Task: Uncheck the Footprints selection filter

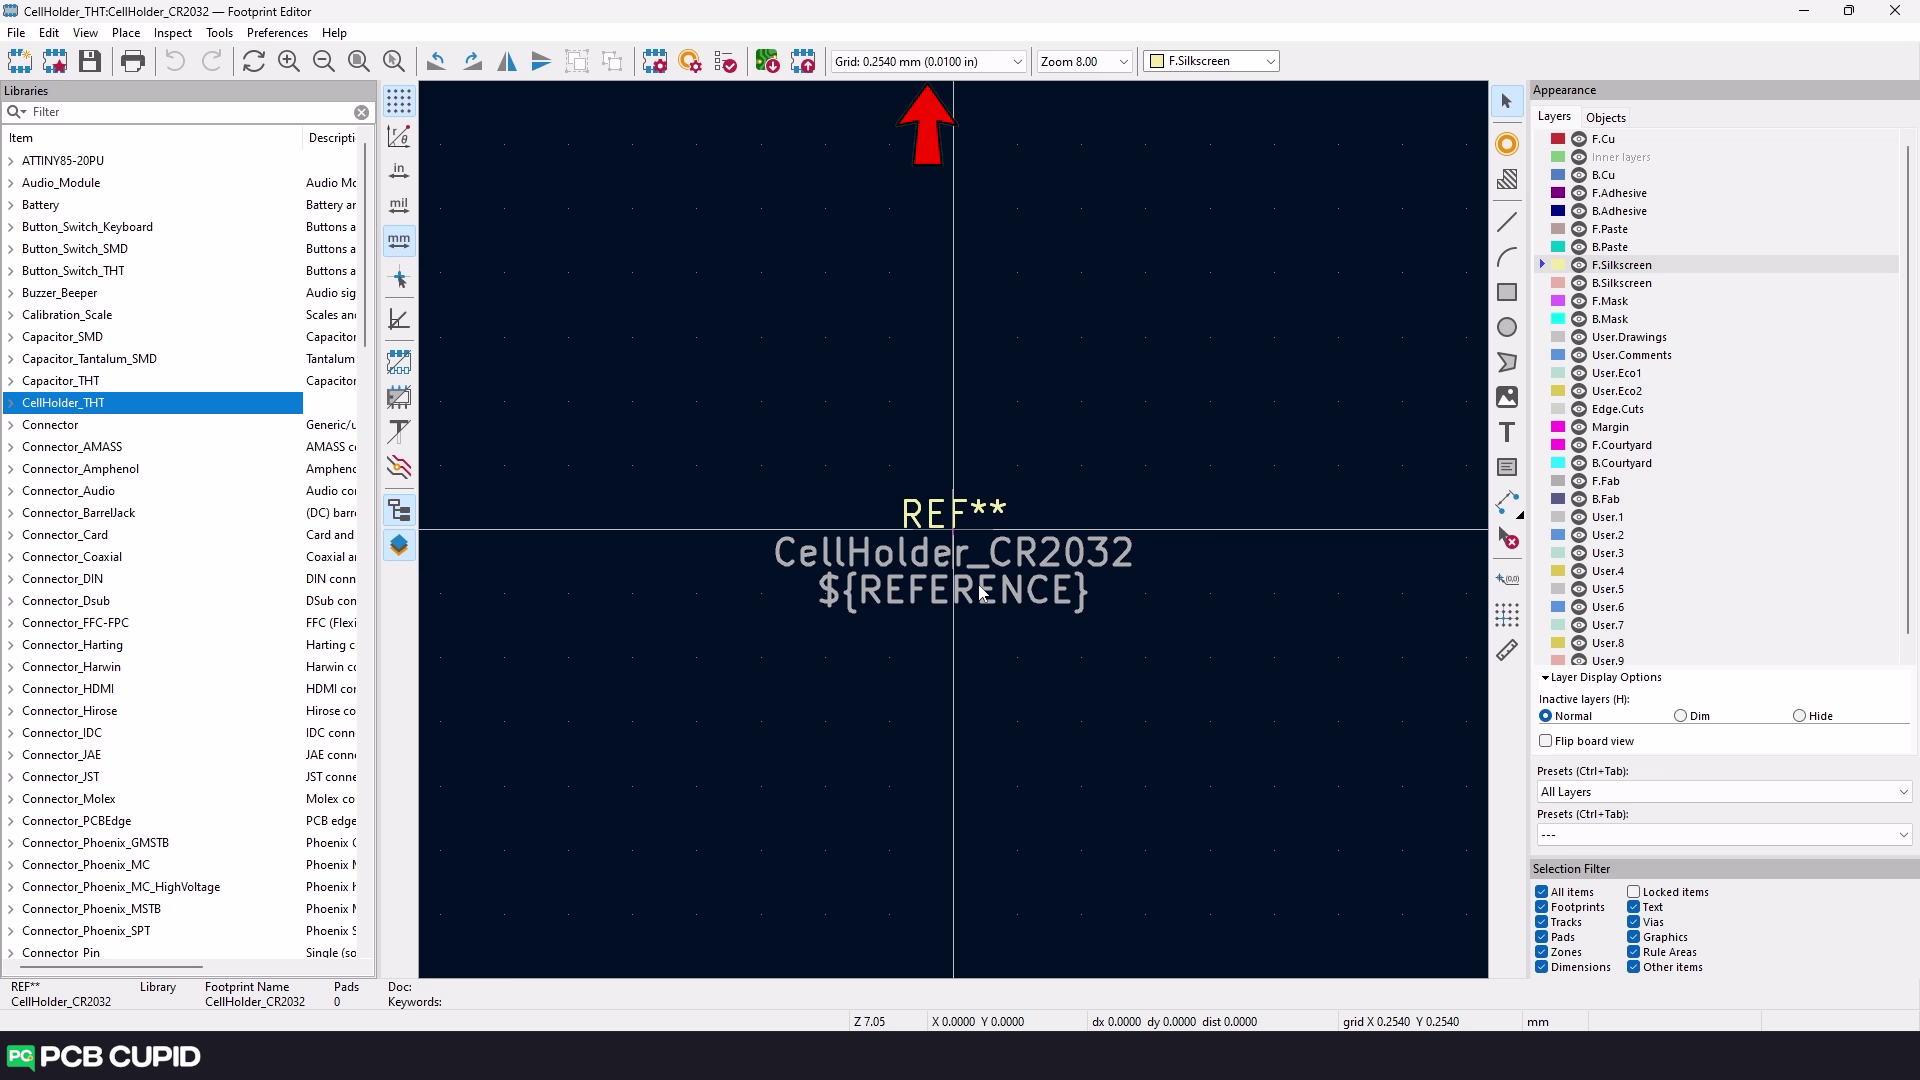Action: [x=1541, y=907]
